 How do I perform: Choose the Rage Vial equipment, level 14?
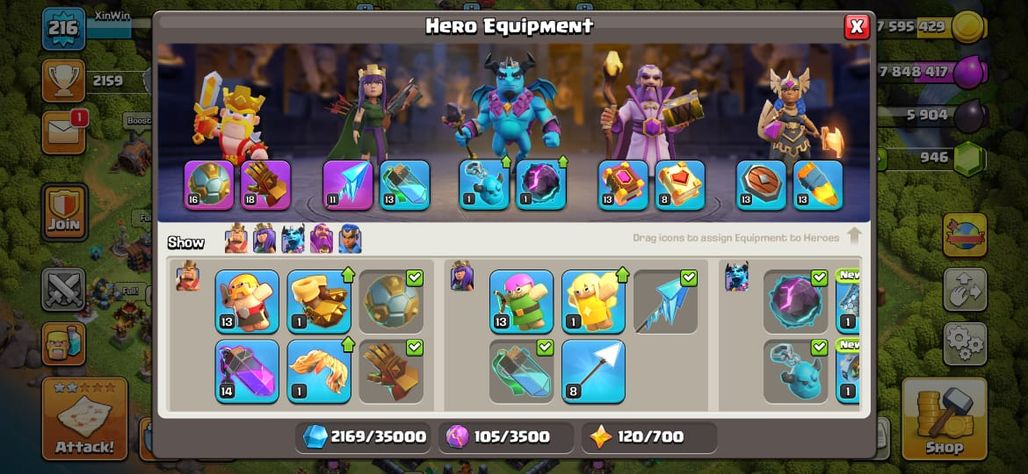point(247,371)
